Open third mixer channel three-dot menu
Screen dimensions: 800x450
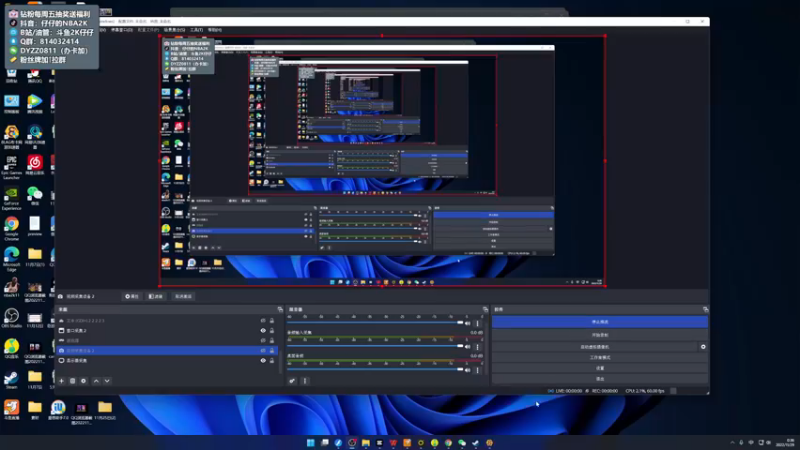tap(478, 370)
